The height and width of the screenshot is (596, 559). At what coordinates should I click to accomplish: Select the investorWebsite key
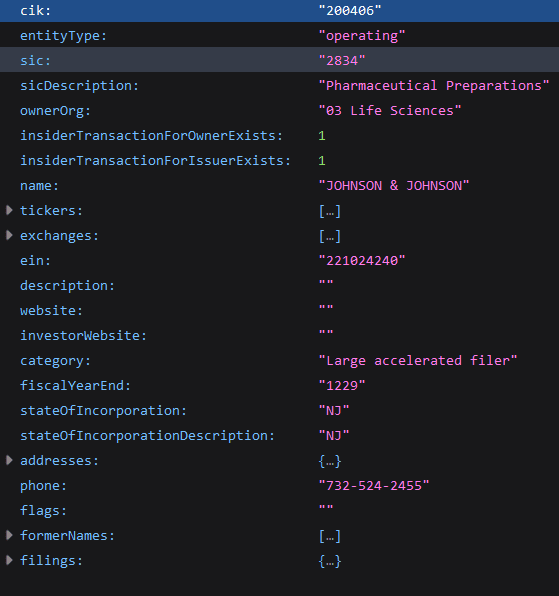coord(83,335)
